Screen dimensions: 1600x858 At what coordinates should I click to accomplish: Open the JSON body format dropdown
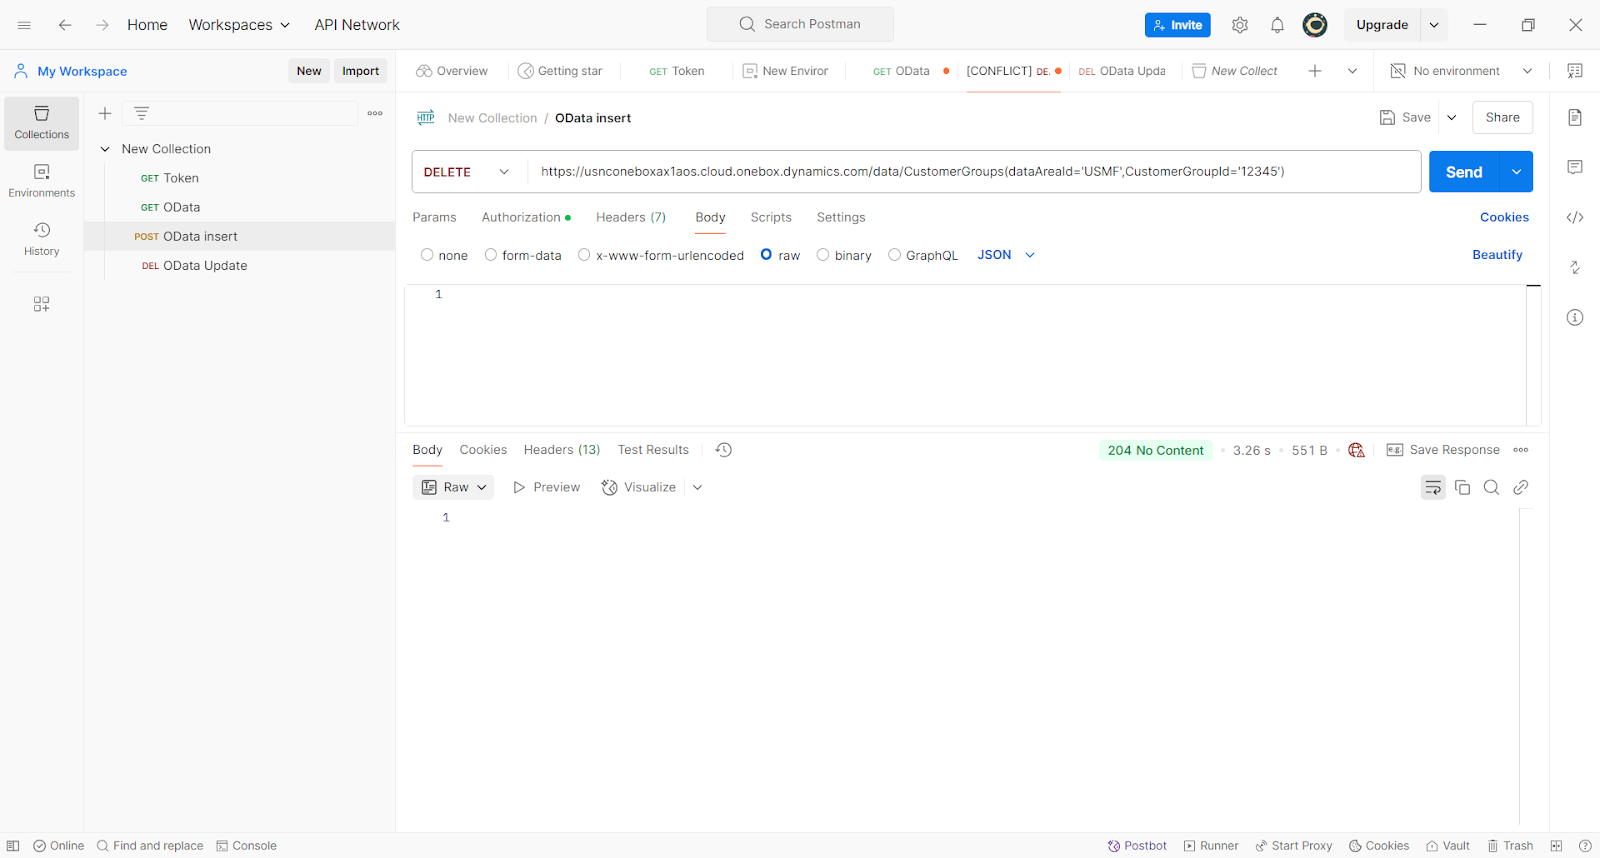tap(1006, 255)
